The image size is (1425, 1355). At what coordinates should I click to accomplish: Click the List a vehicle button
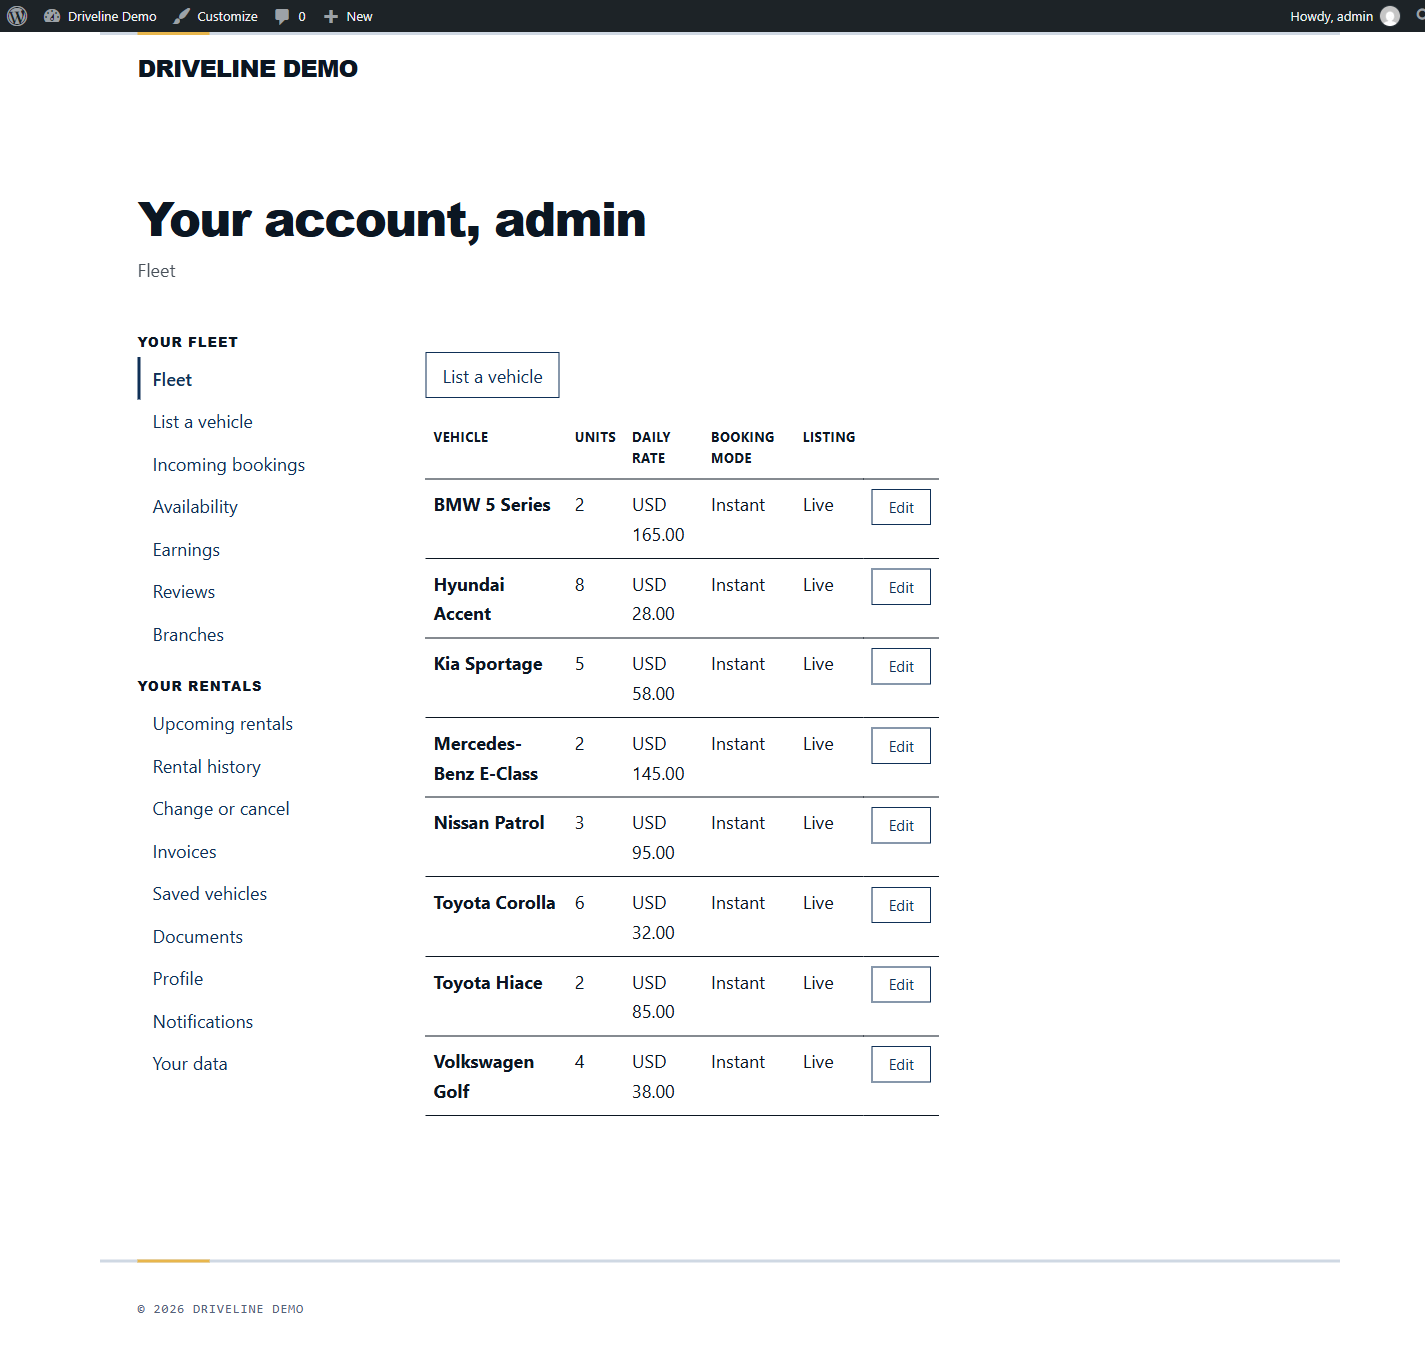click(492, 375)
